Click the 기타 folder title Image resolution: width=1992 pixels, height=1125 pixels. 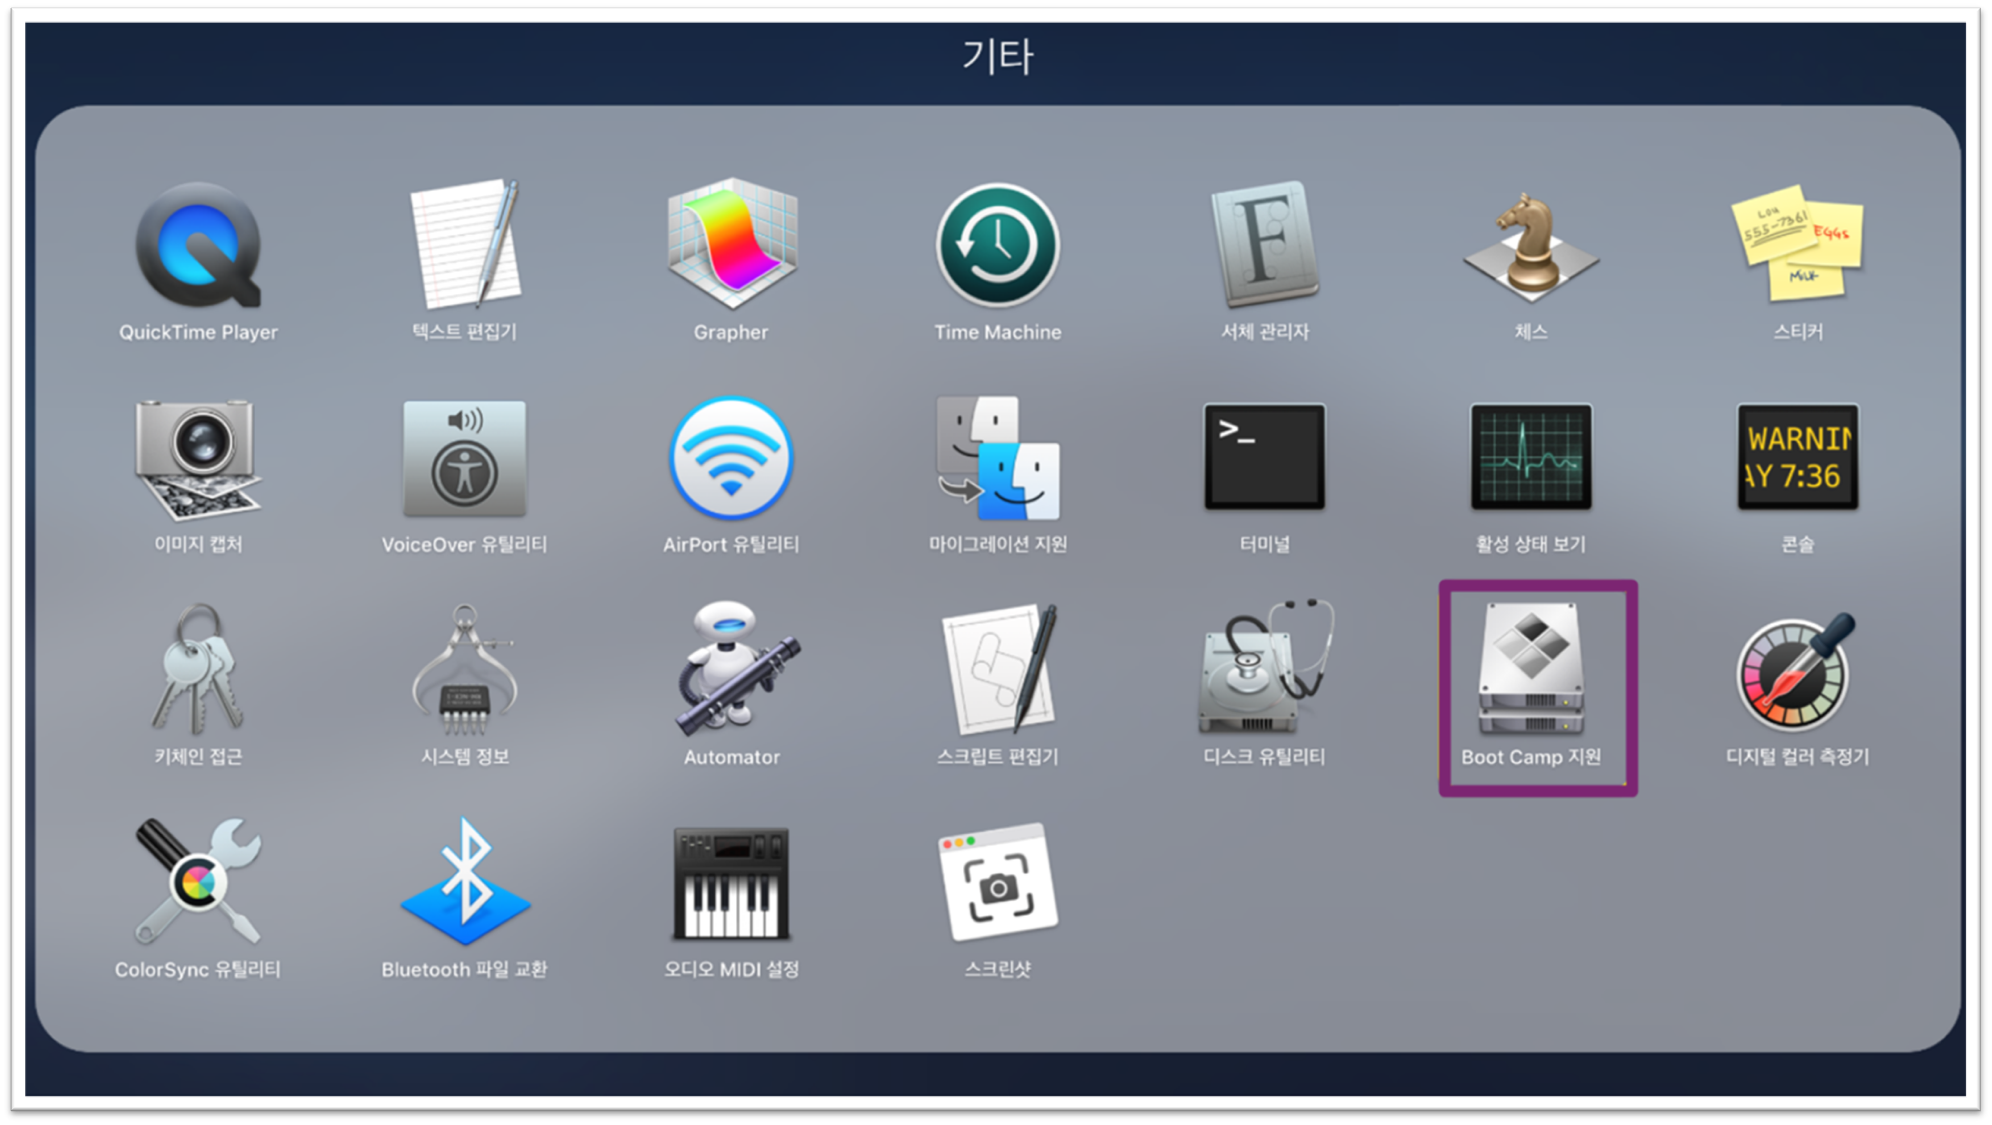tap(997, 56)
